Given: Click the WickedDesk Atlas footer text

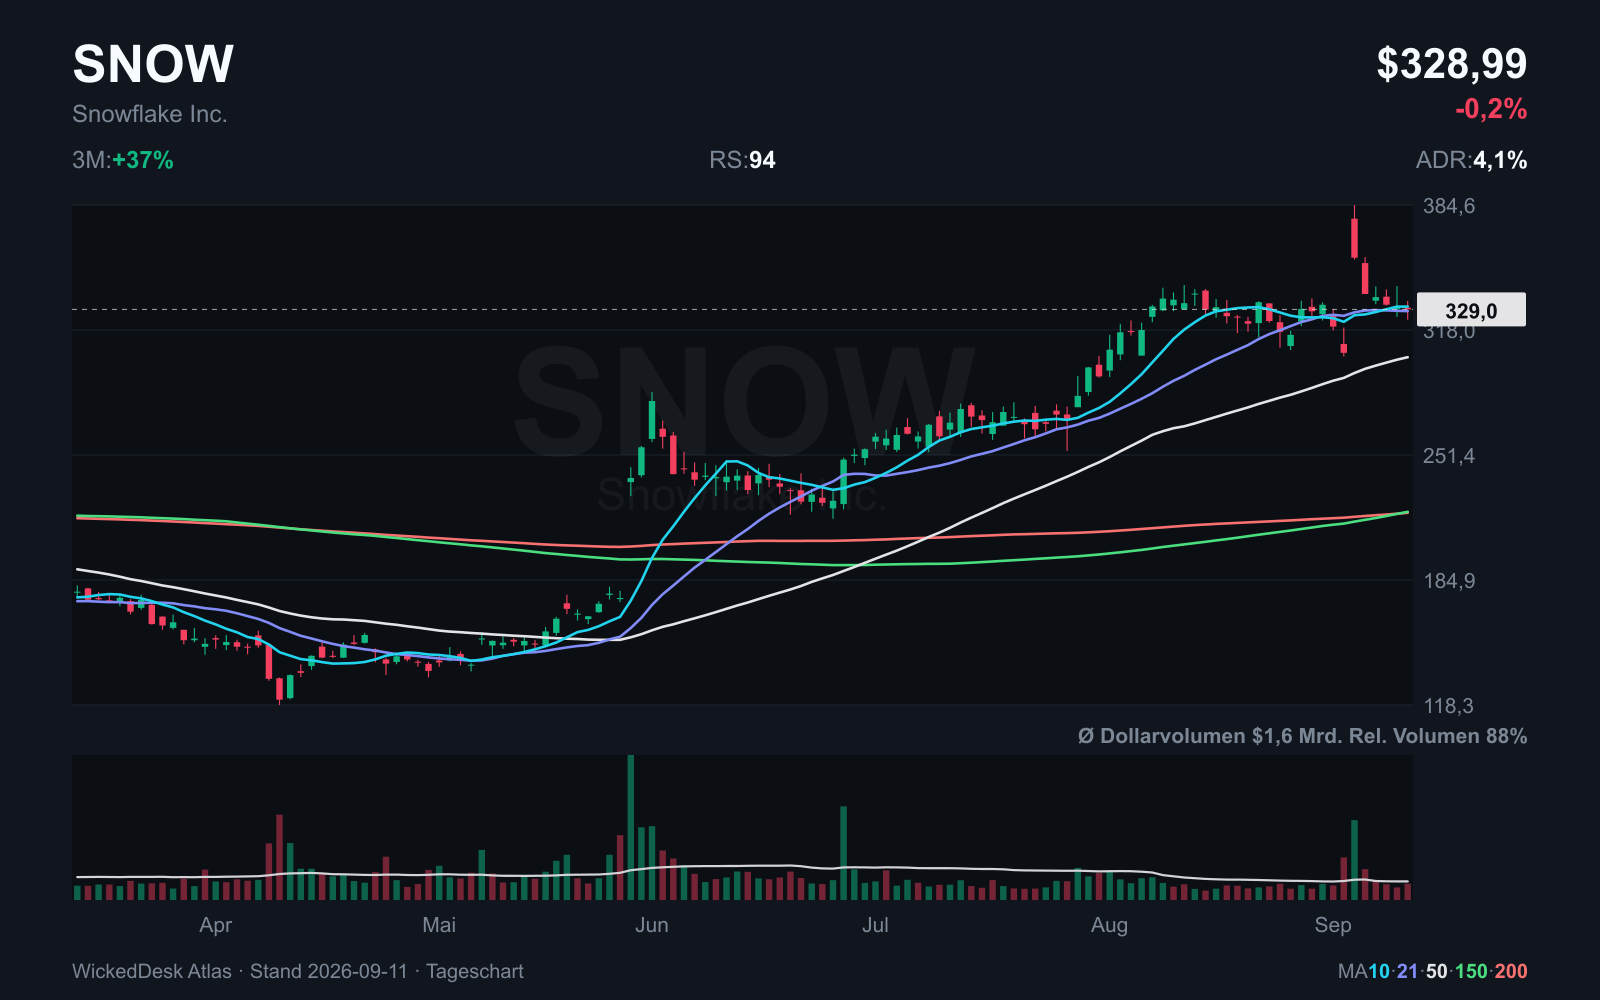Looking at the screenshot, I should [298, 971].
